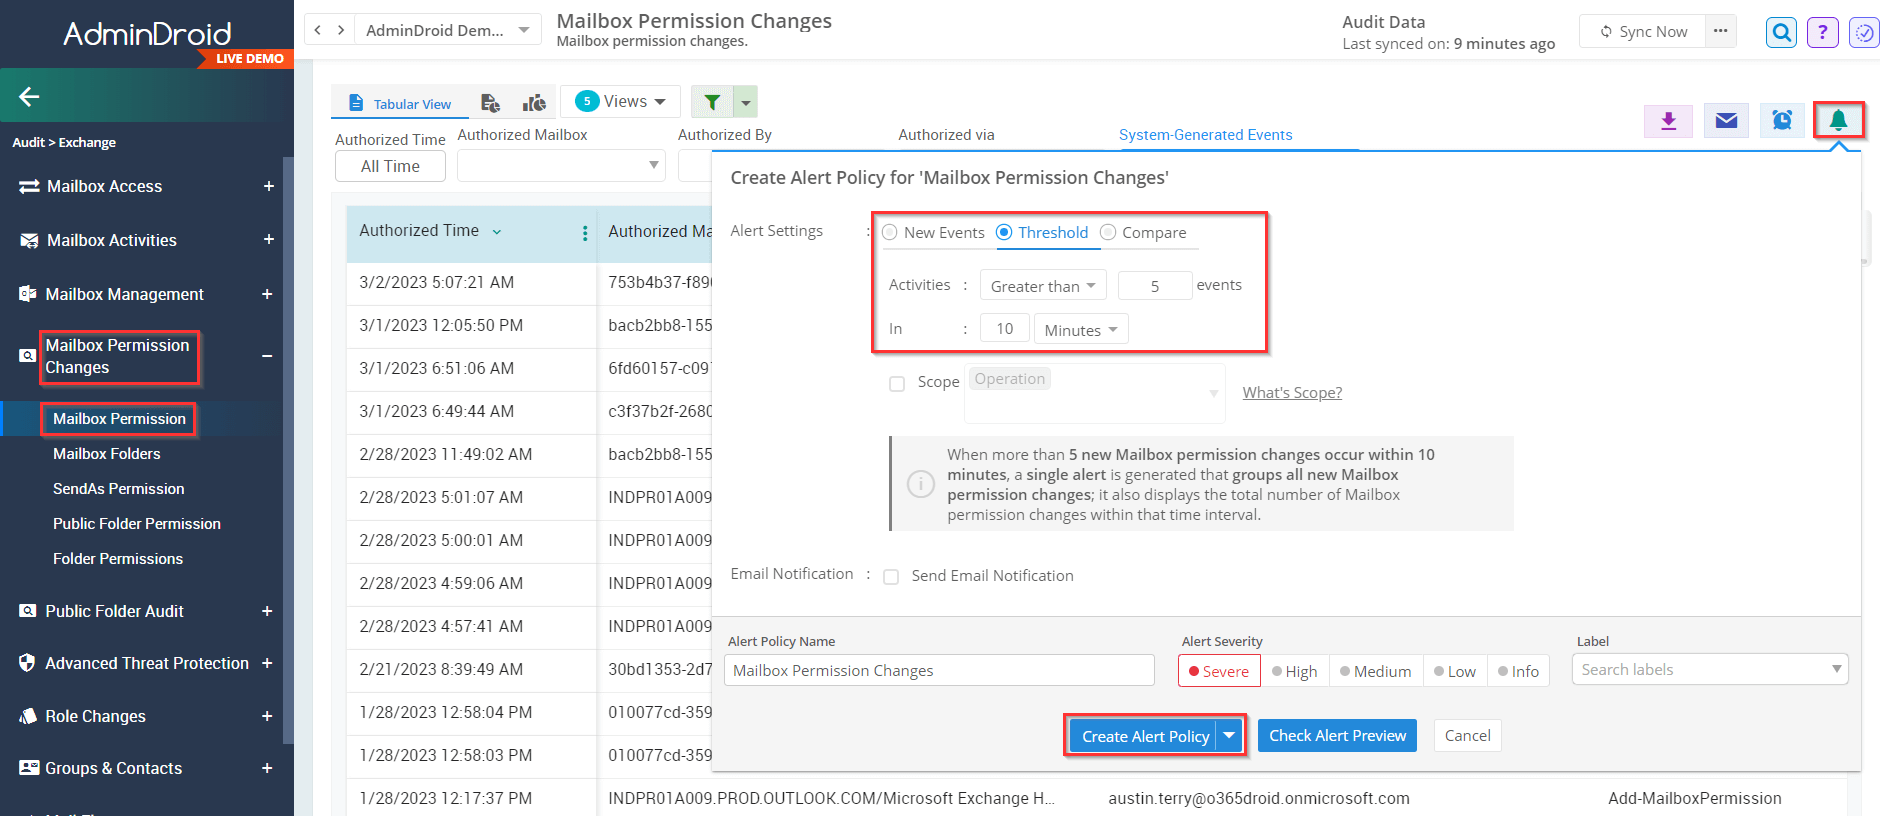Click the Check Alert Preview button

tap(1337, 736)
